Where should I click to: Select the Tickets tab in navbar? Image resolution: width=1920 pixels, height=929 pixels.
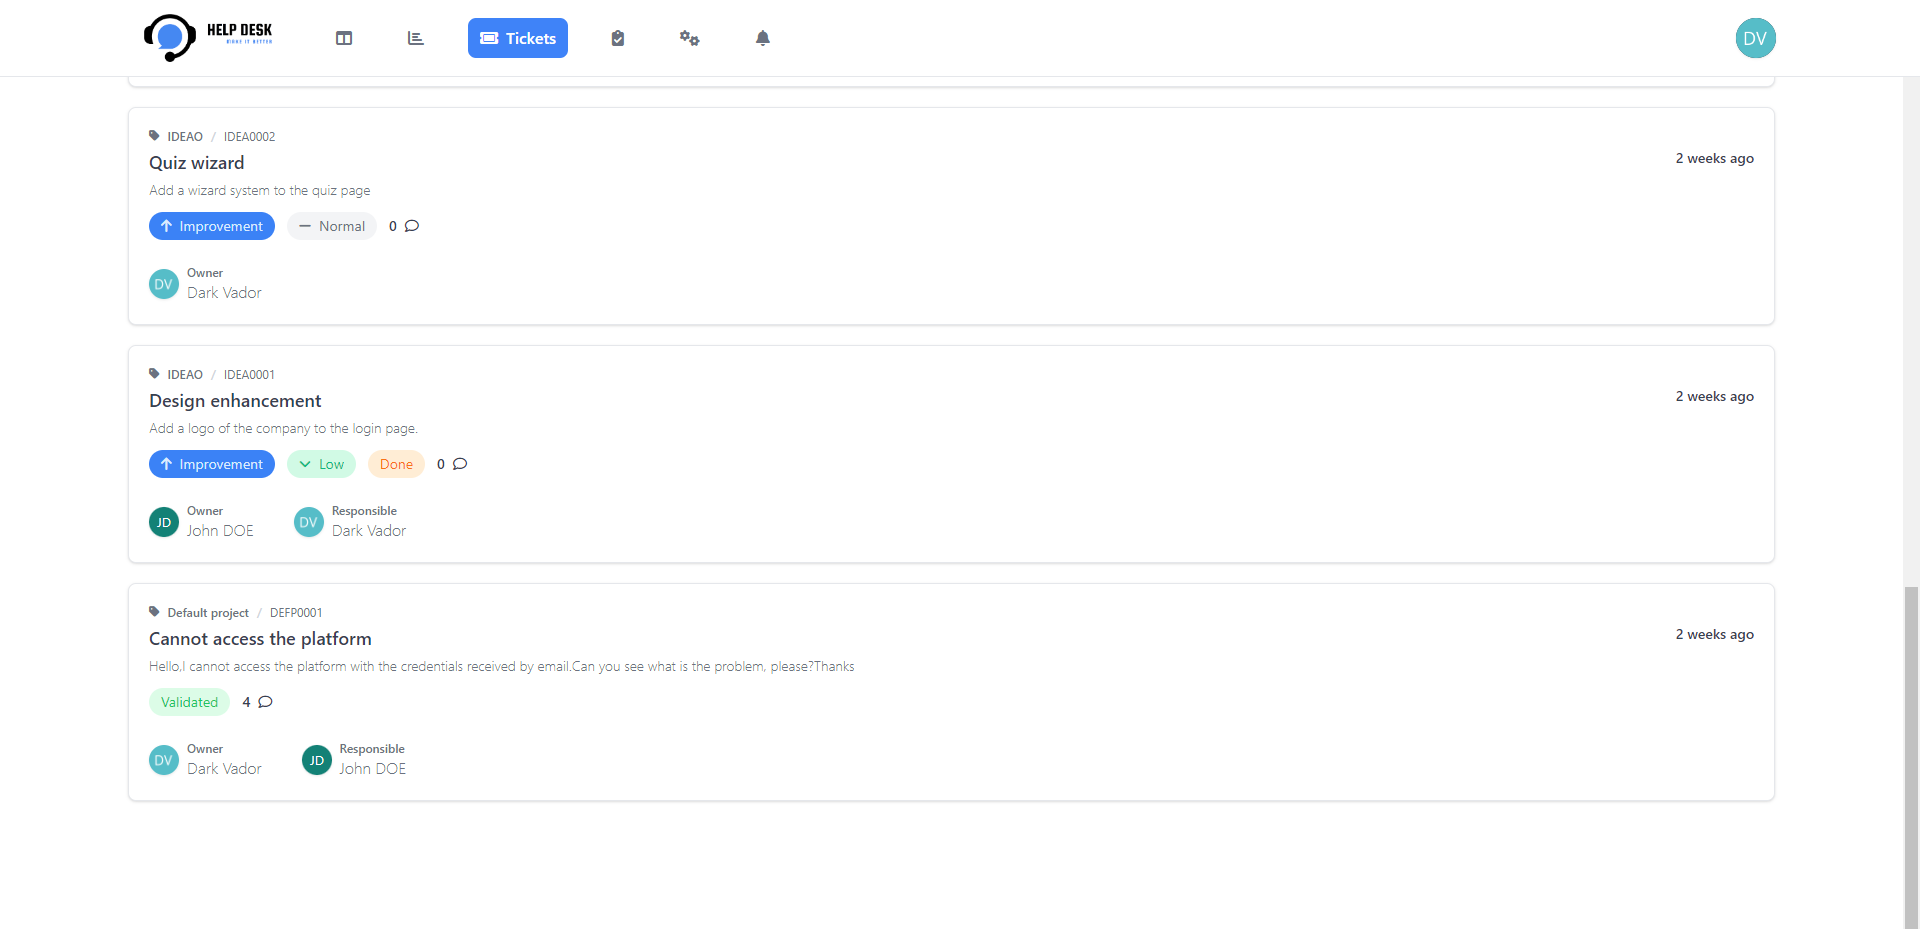pos(517,38)
